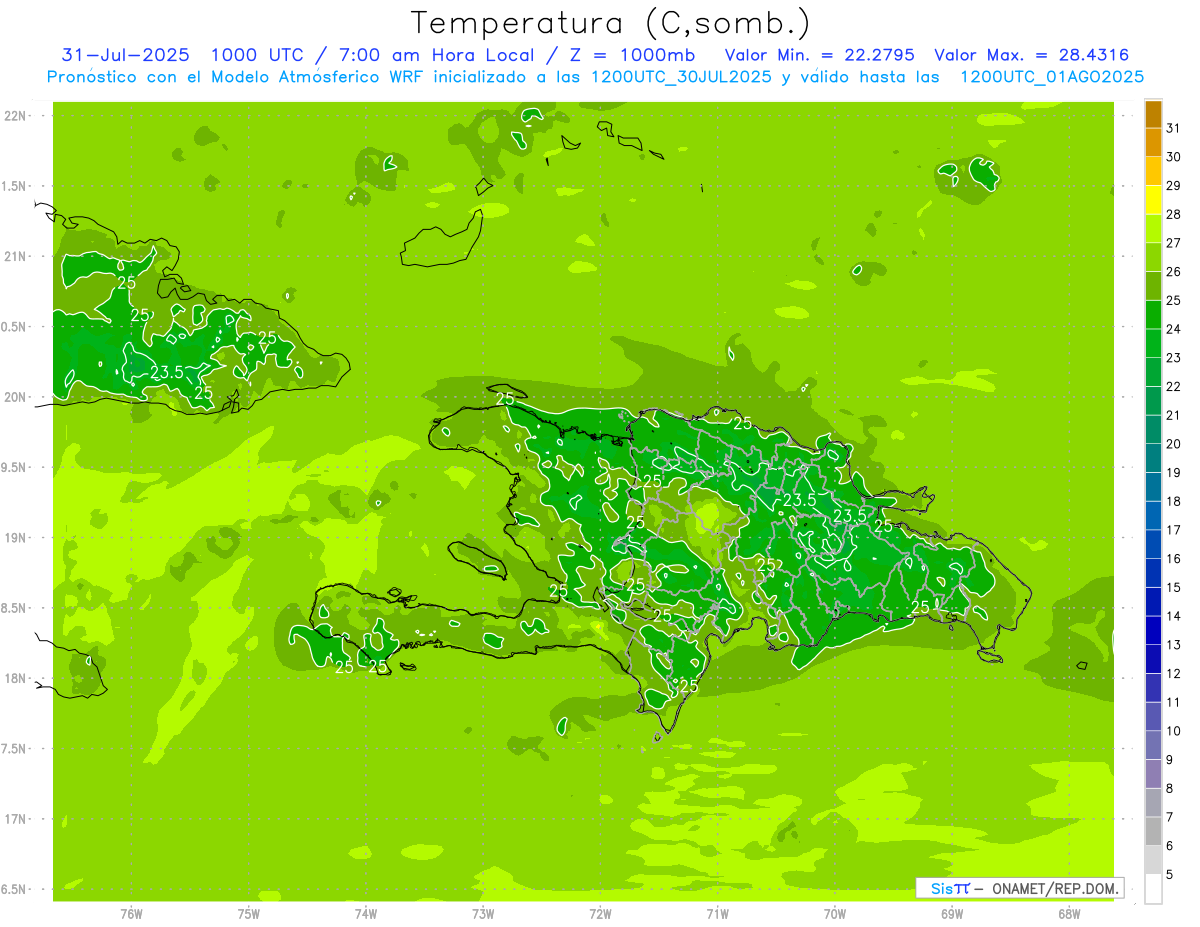Click the "Valor Min. = 22.2795" value
The width and height of the screenshot is (1200, 927).
(x=820, y=55)
